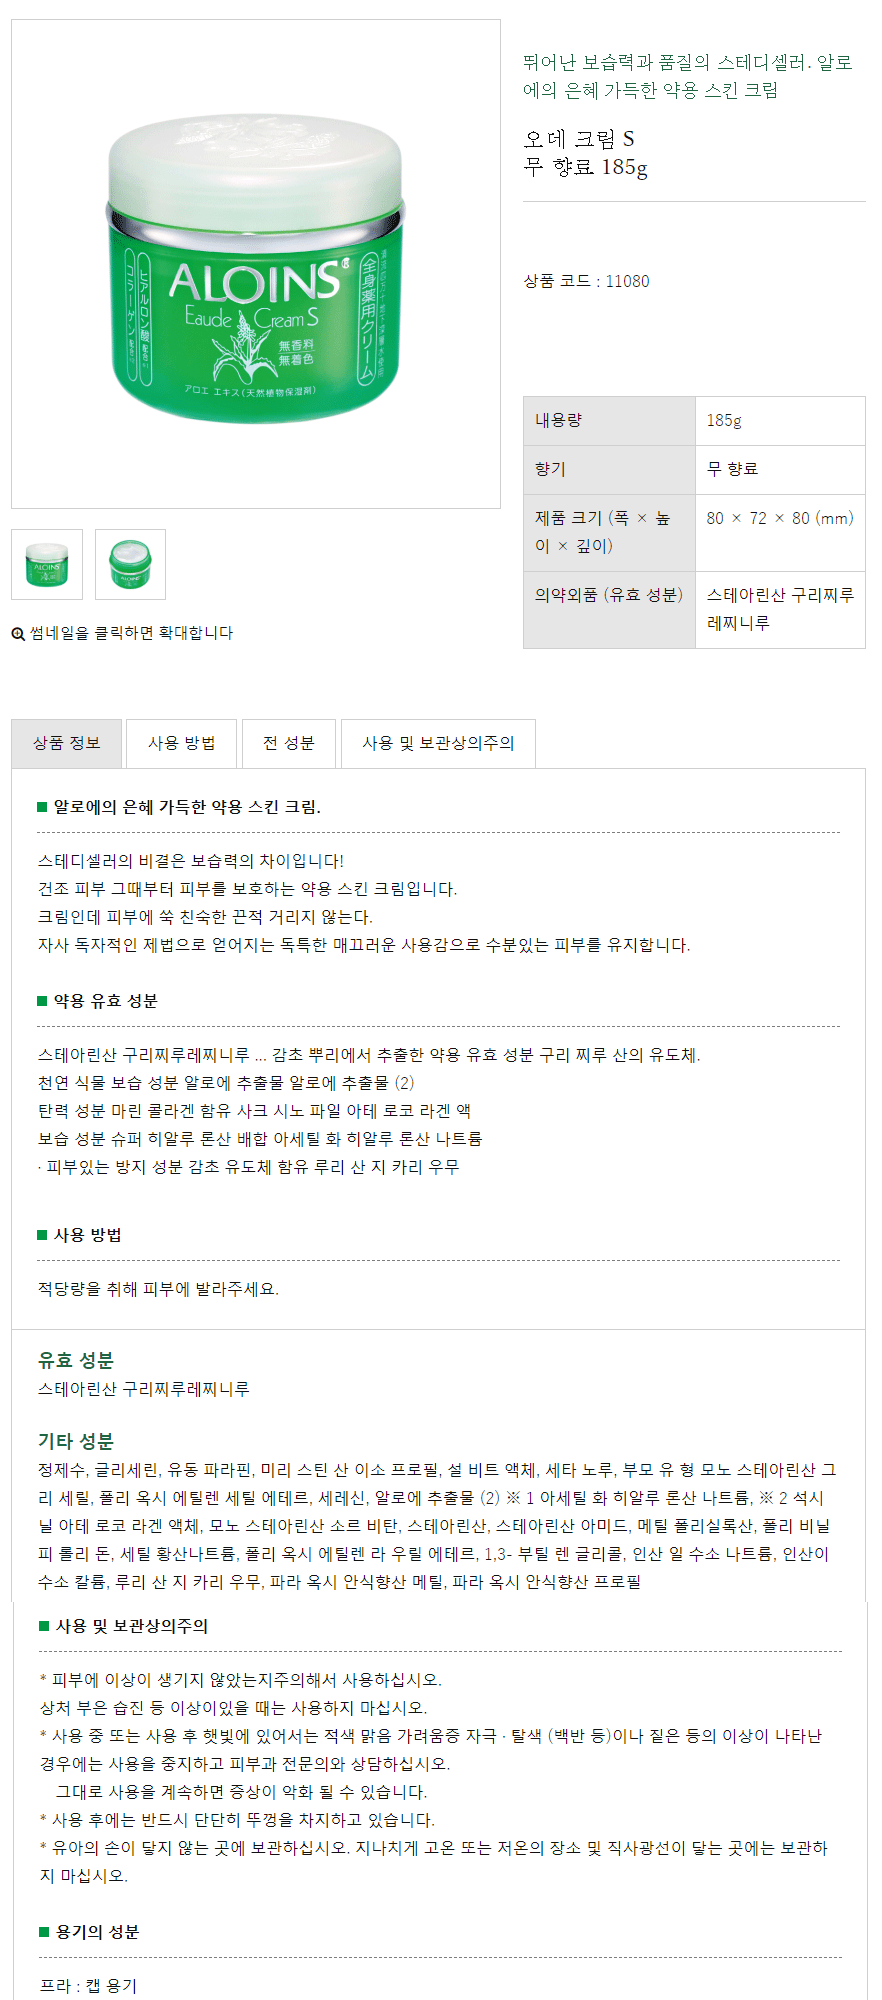Click the green 유효 성분 heading
Image resolution: width=882 pixels, height=2000 pixels.
(76, 1360)
